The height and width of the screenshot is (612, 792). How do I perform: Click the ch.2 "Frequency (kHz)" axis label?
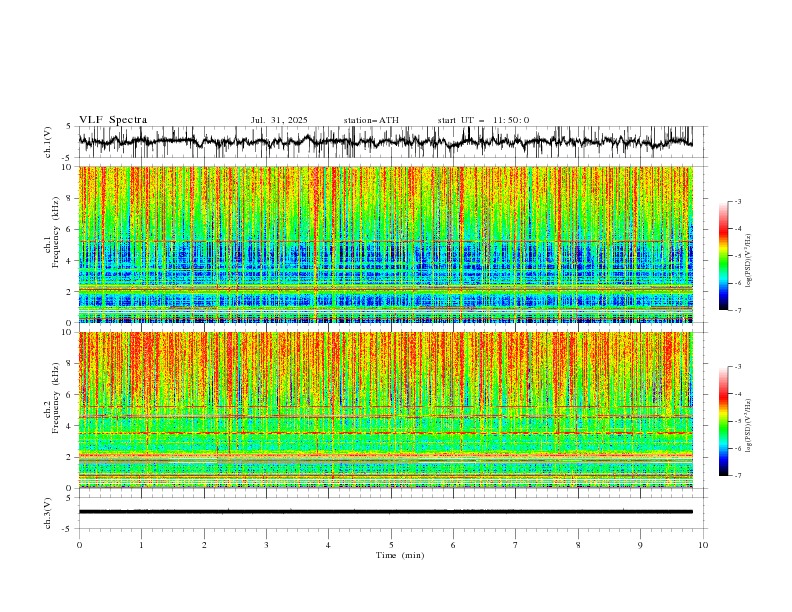55,397
